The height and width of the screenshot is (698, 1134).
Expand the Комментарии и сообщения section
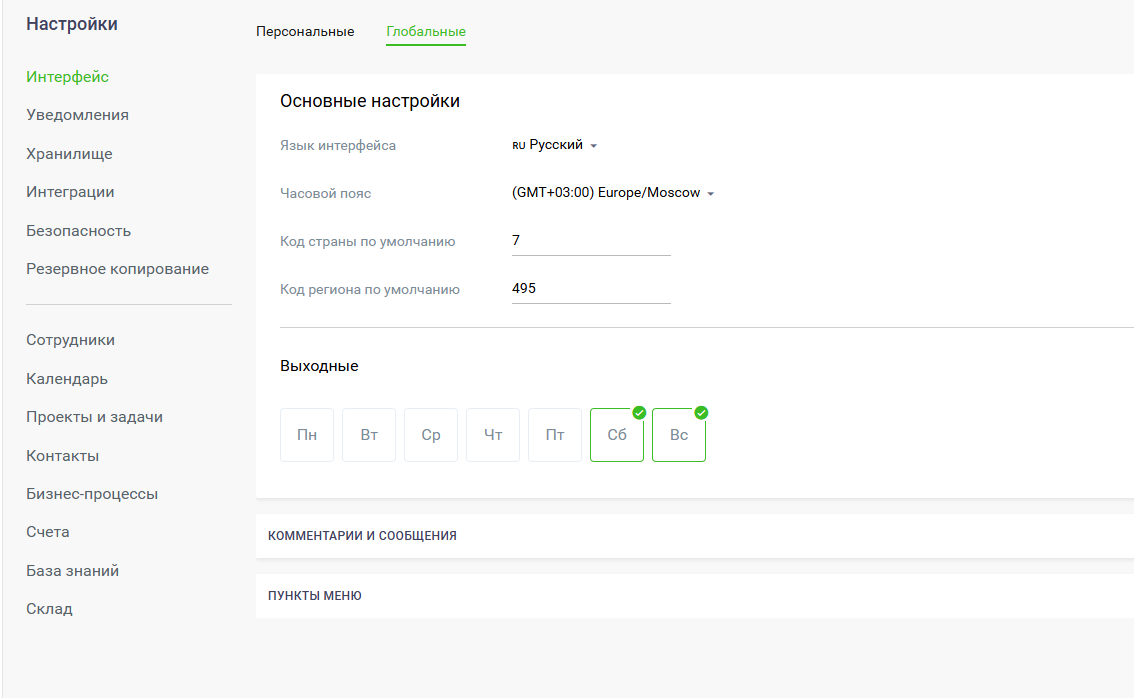(x=362, y=536)
